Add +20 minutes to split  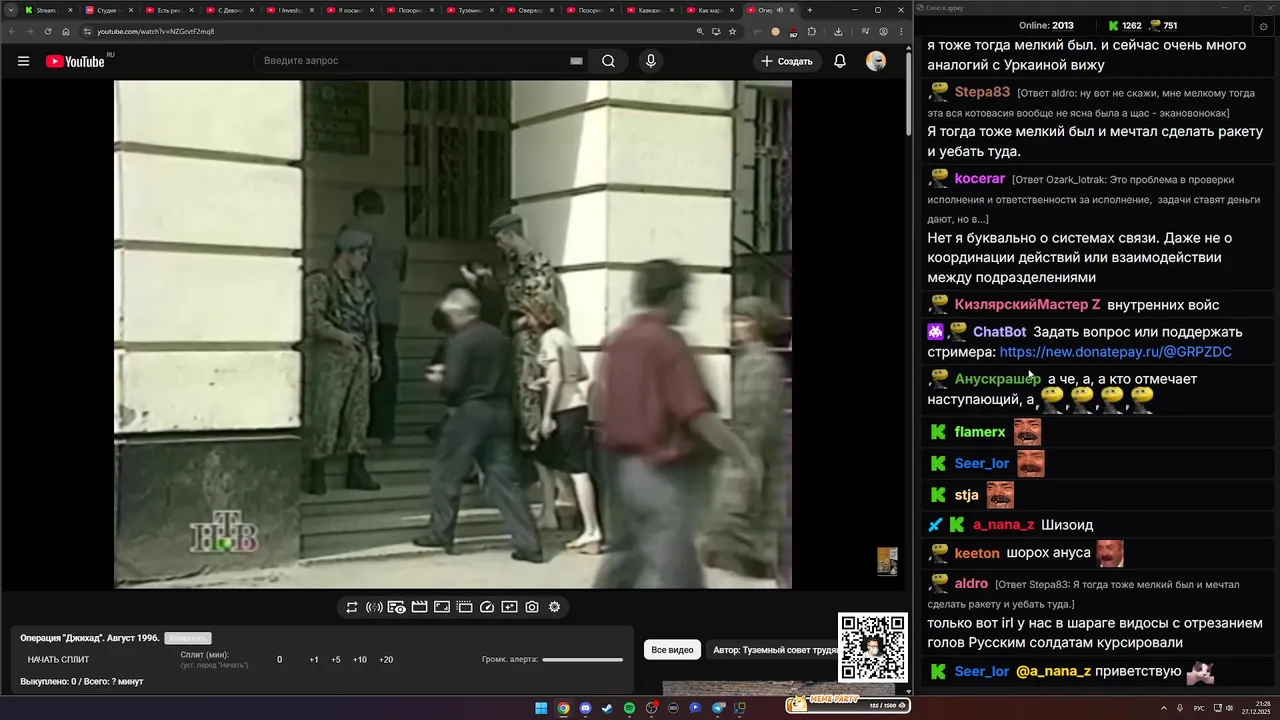point(386,660)
